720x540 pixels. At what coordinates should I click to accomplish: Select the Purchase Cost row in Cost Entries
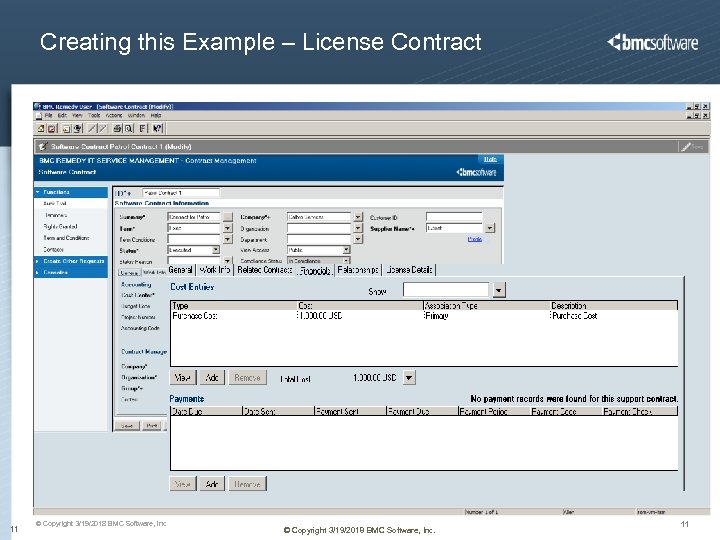click(424, 316)
